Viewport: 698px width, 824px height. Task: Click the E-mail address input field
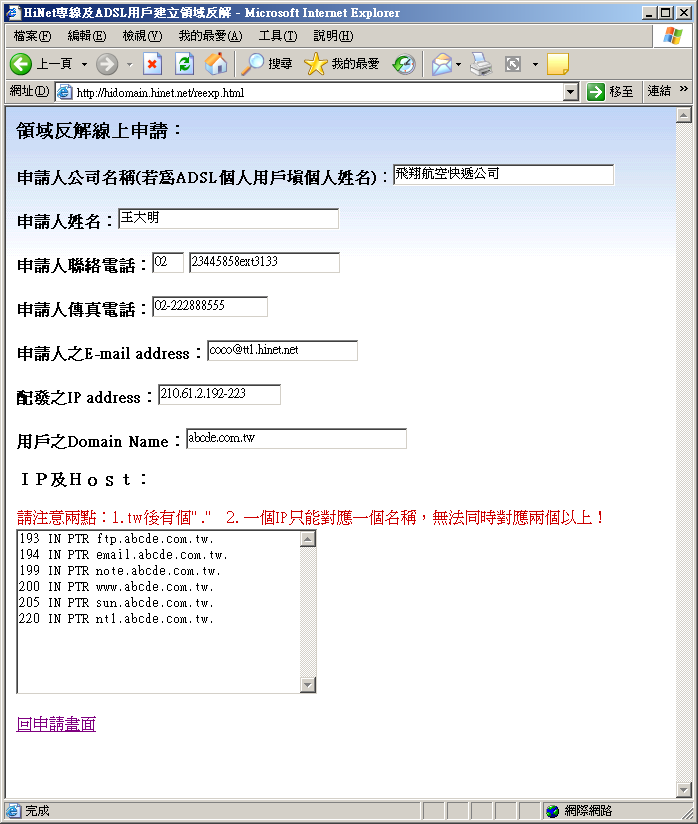click(282, 351)
